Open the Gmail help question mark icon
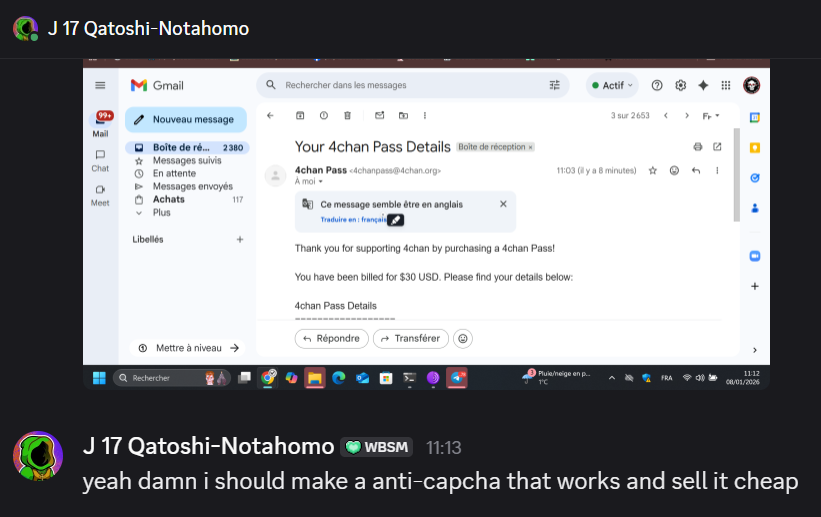This screenshot has height=517, width=821. click(x=657, y=85)
